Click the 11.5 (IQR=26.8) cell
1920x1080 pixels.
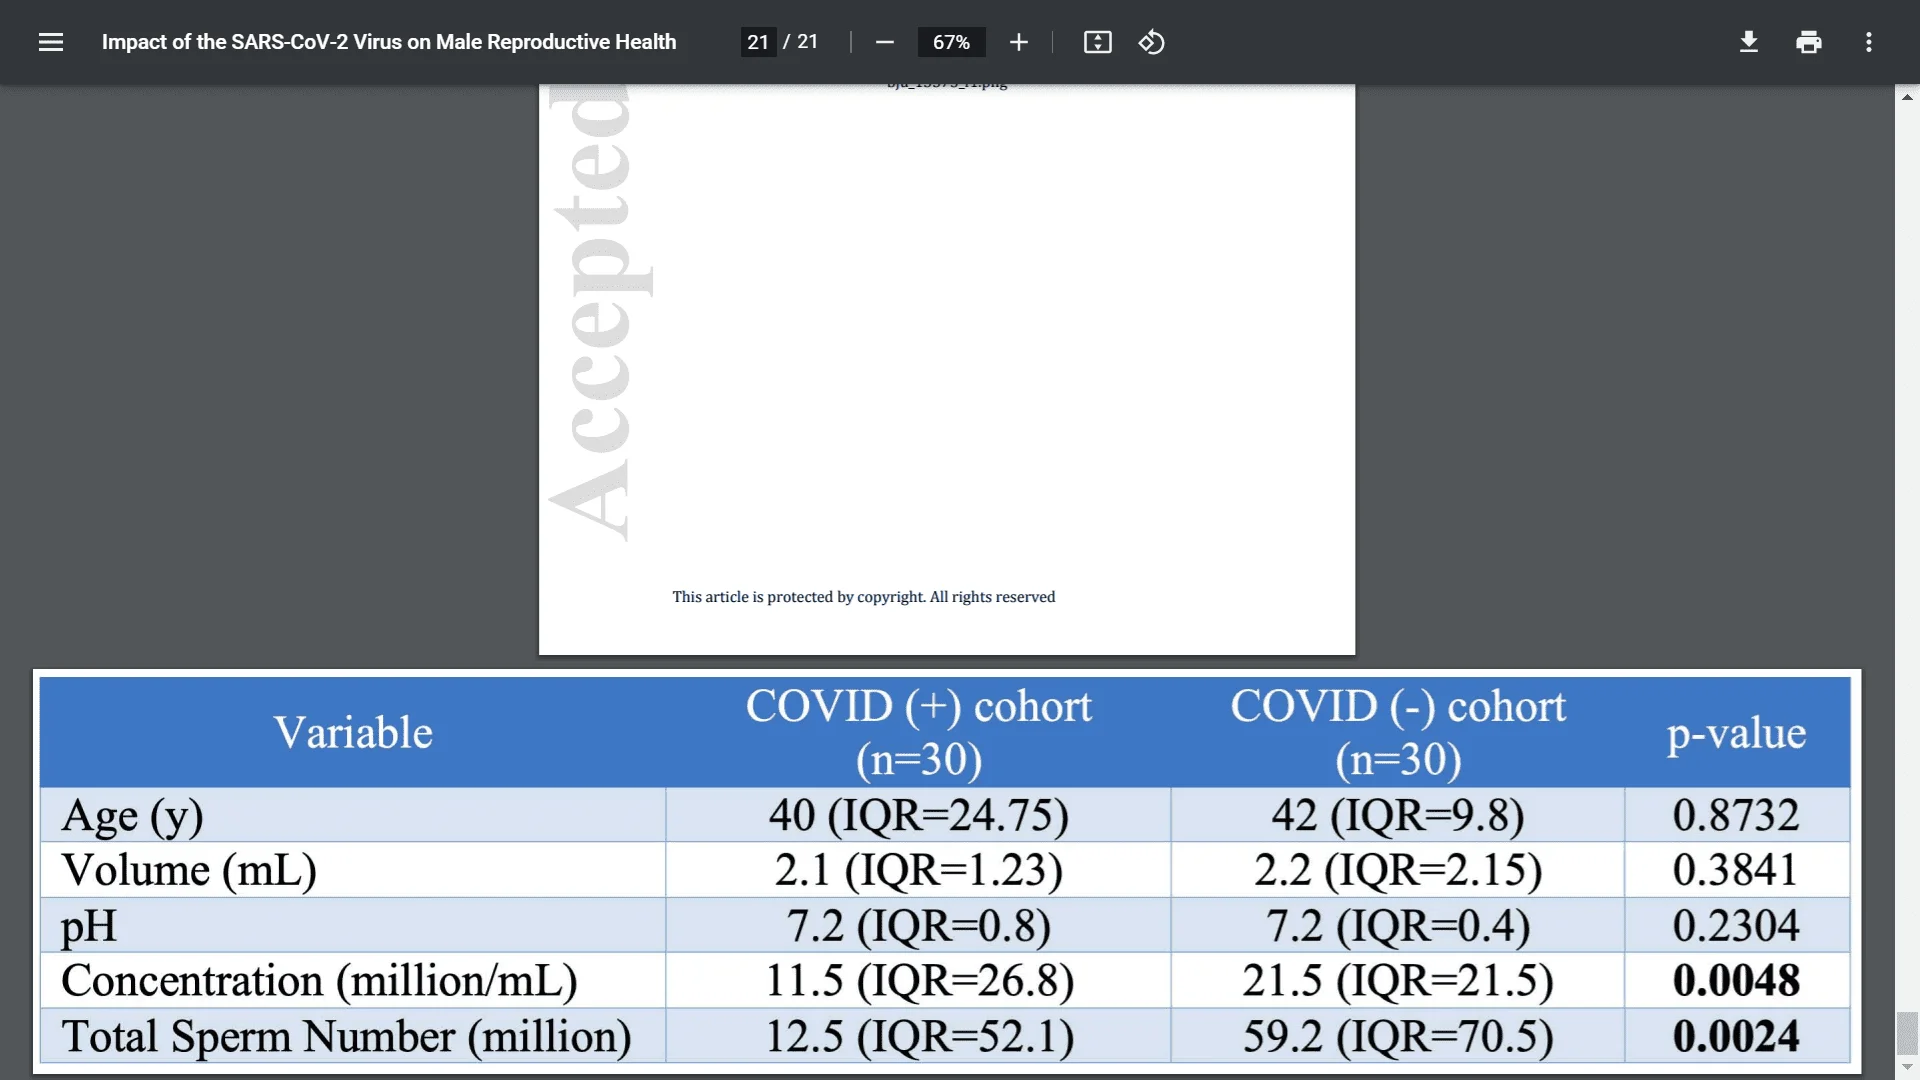tap(918, 981)
